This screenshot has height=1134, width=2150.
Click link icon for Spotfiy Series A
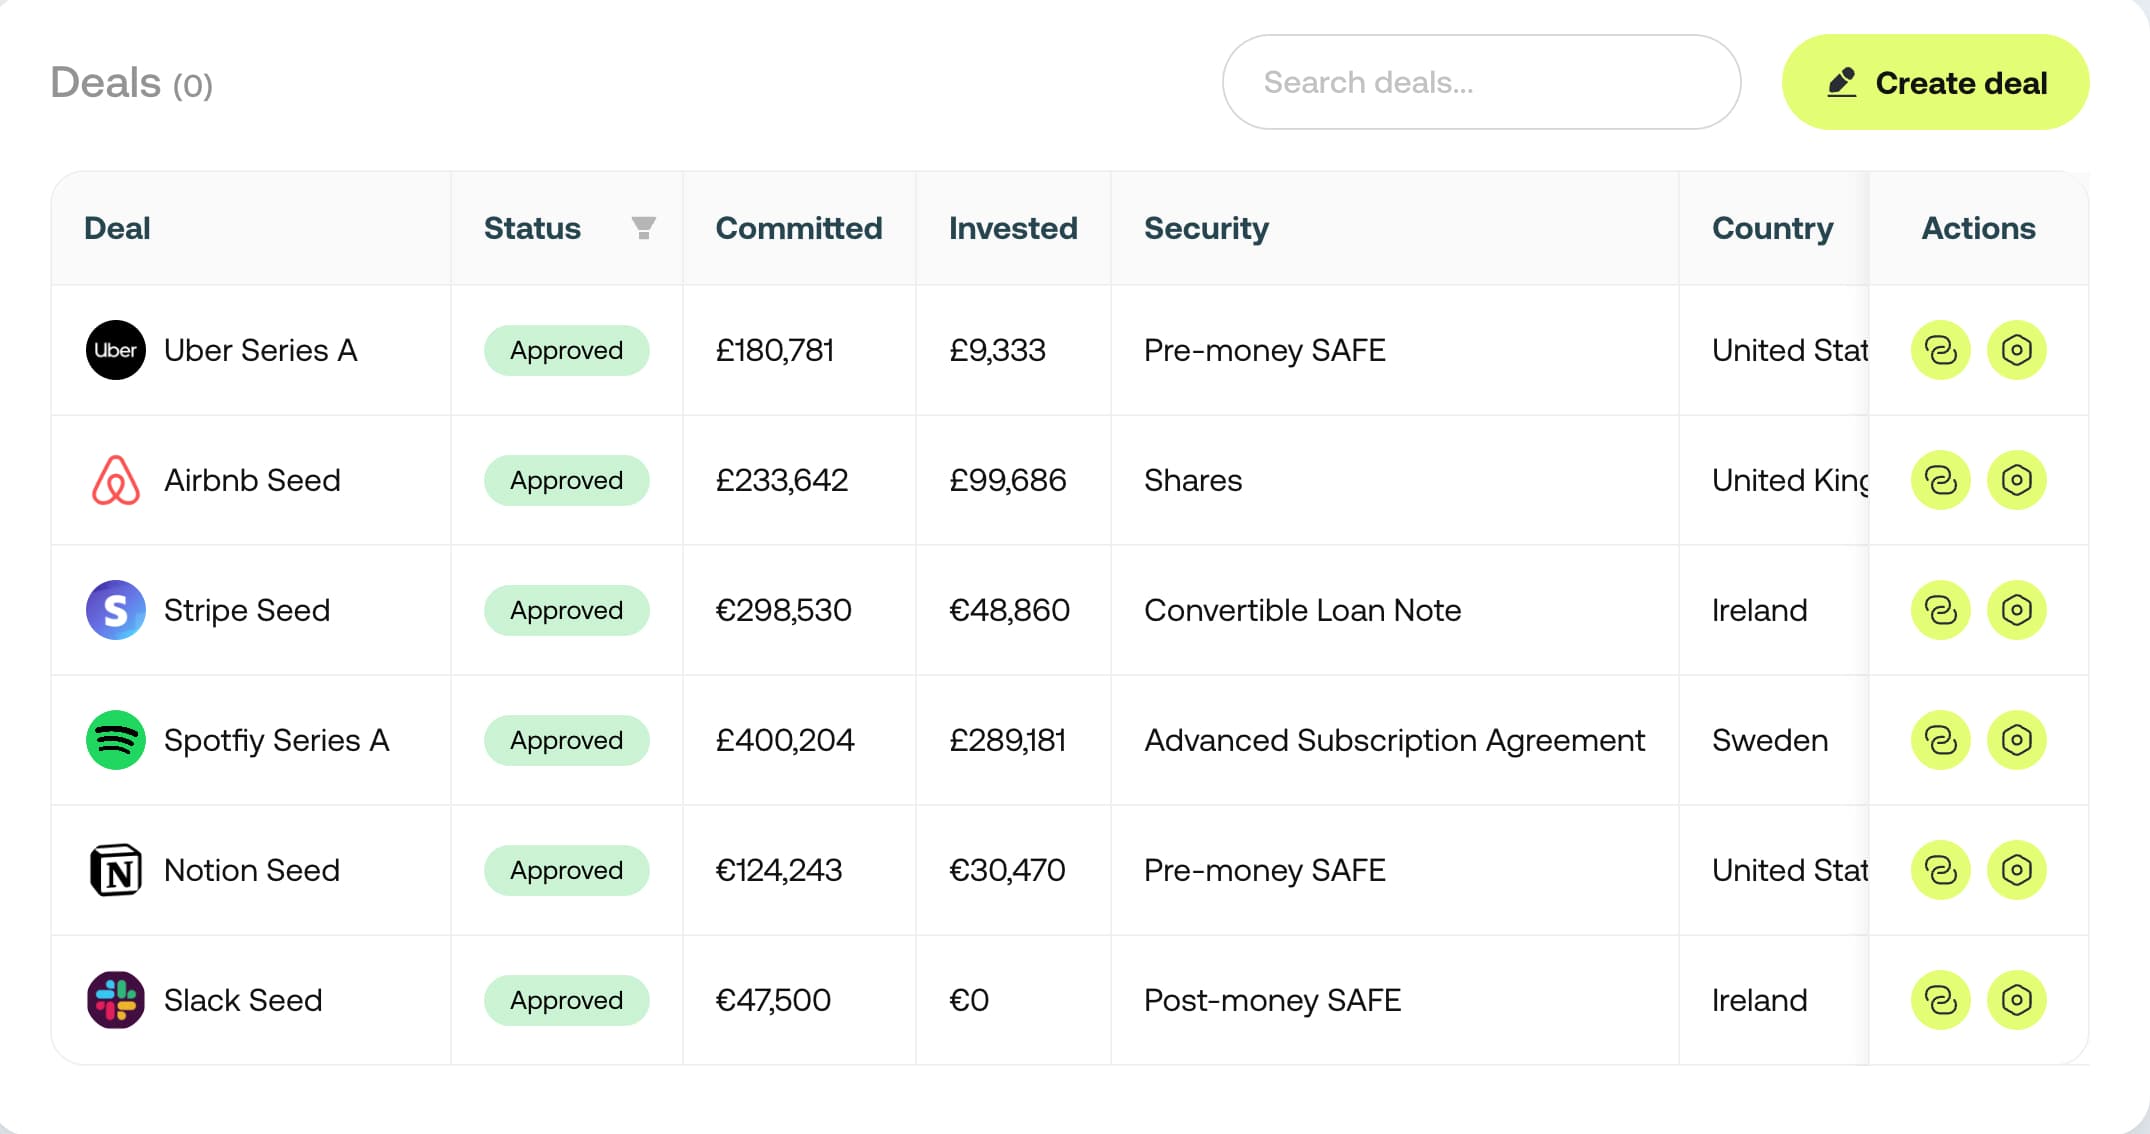pyautogui.click(x=1940, y=740)
